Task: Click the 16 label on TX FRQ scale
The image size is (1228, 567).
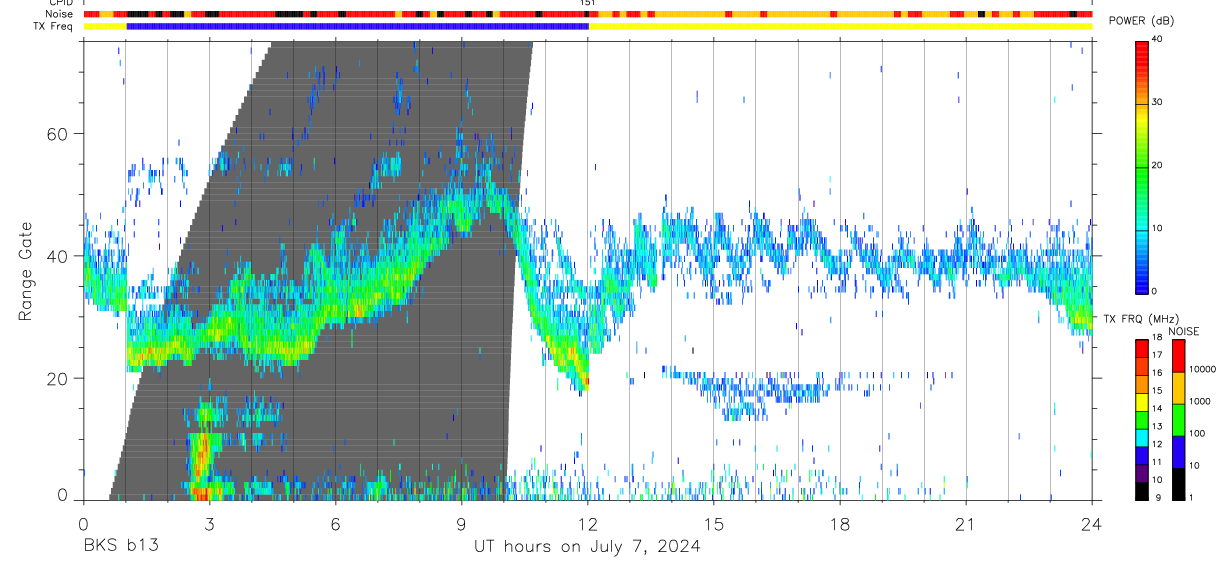Action: click(x=1158, y=373)
